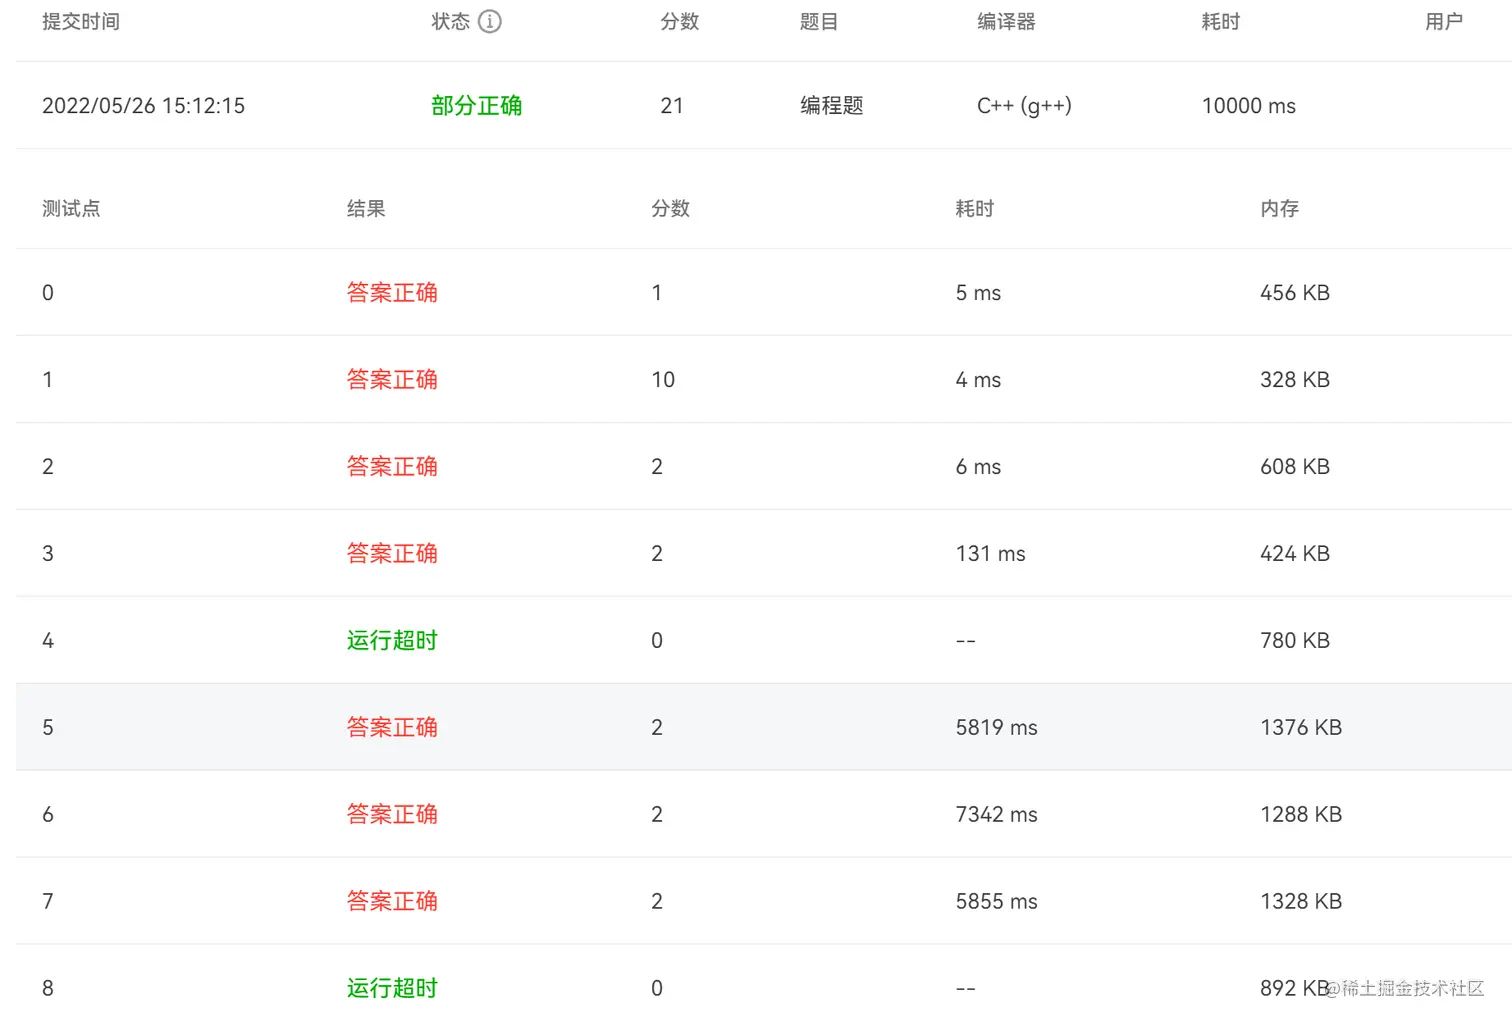This screenshot has width=1512, height=1026.
Task: Click the 编程题 problem type cell
Action: coord(831,105)
